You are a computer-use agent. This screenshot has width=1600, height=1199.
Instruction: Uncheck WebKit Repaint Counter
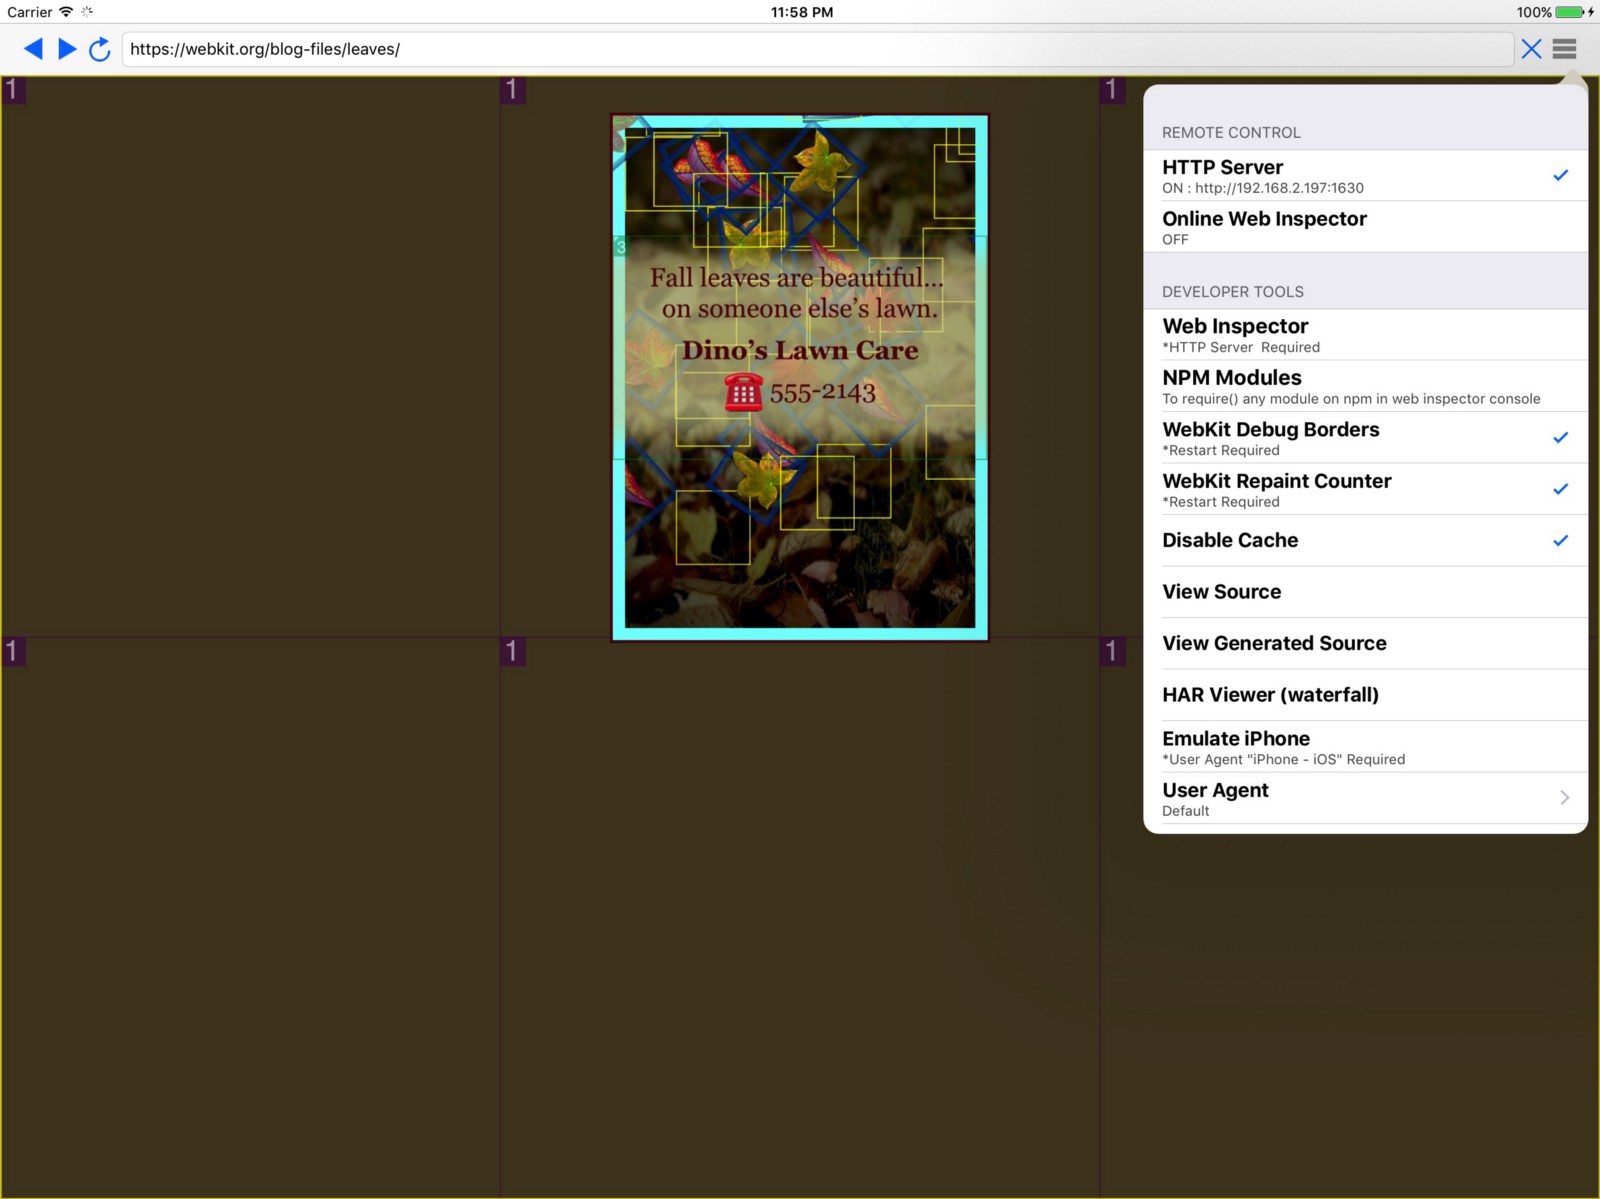(1365, 490)
